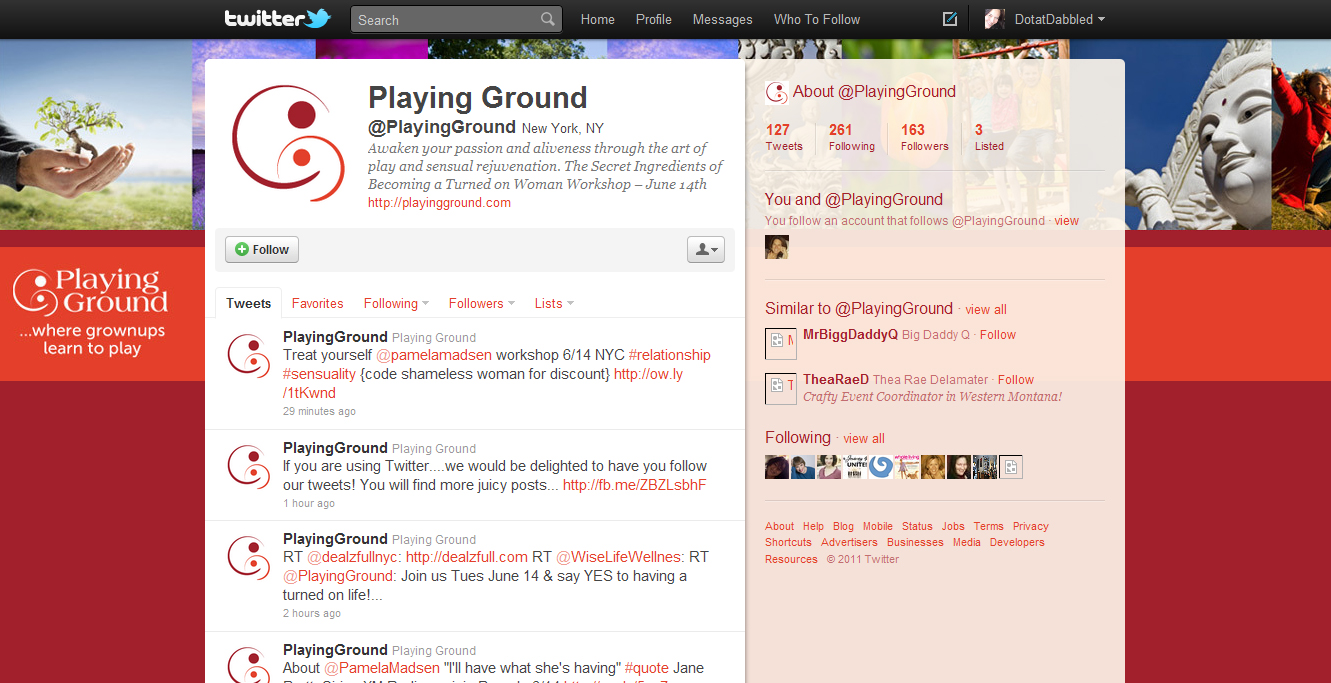Open the user actions person dropdown

pos(705,250)
